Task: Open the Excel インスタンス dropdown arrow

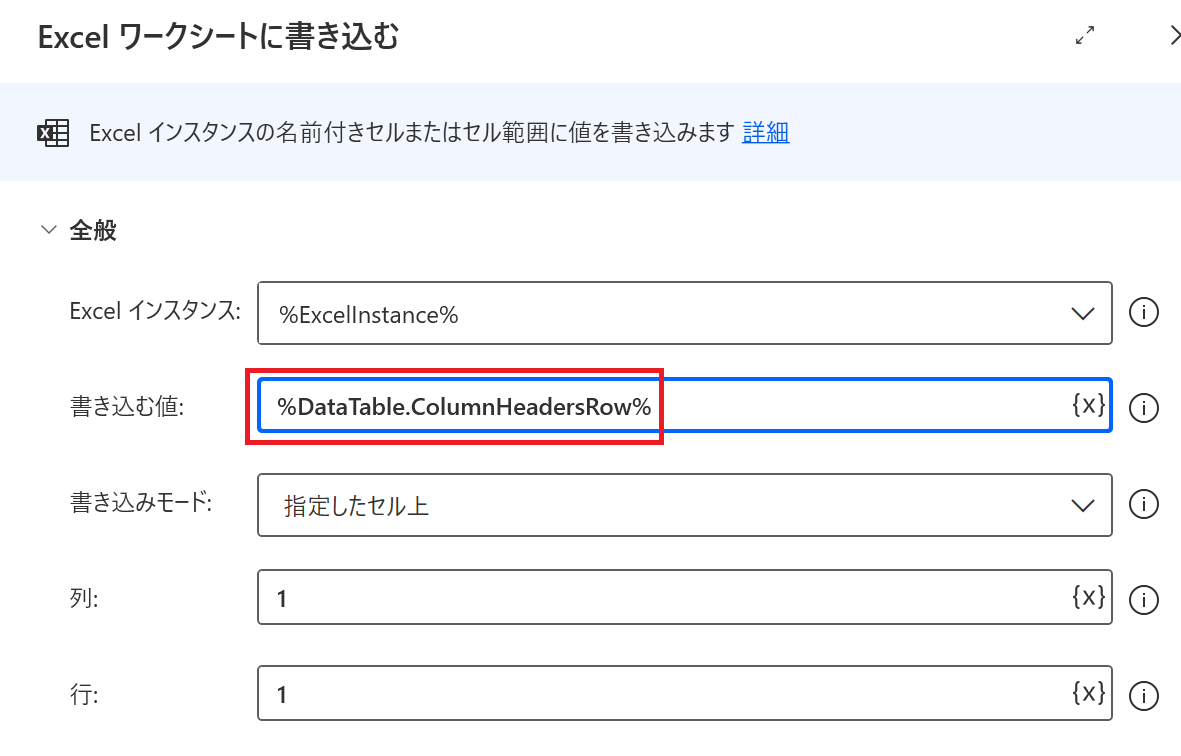Action: [x=1083, y=314]
